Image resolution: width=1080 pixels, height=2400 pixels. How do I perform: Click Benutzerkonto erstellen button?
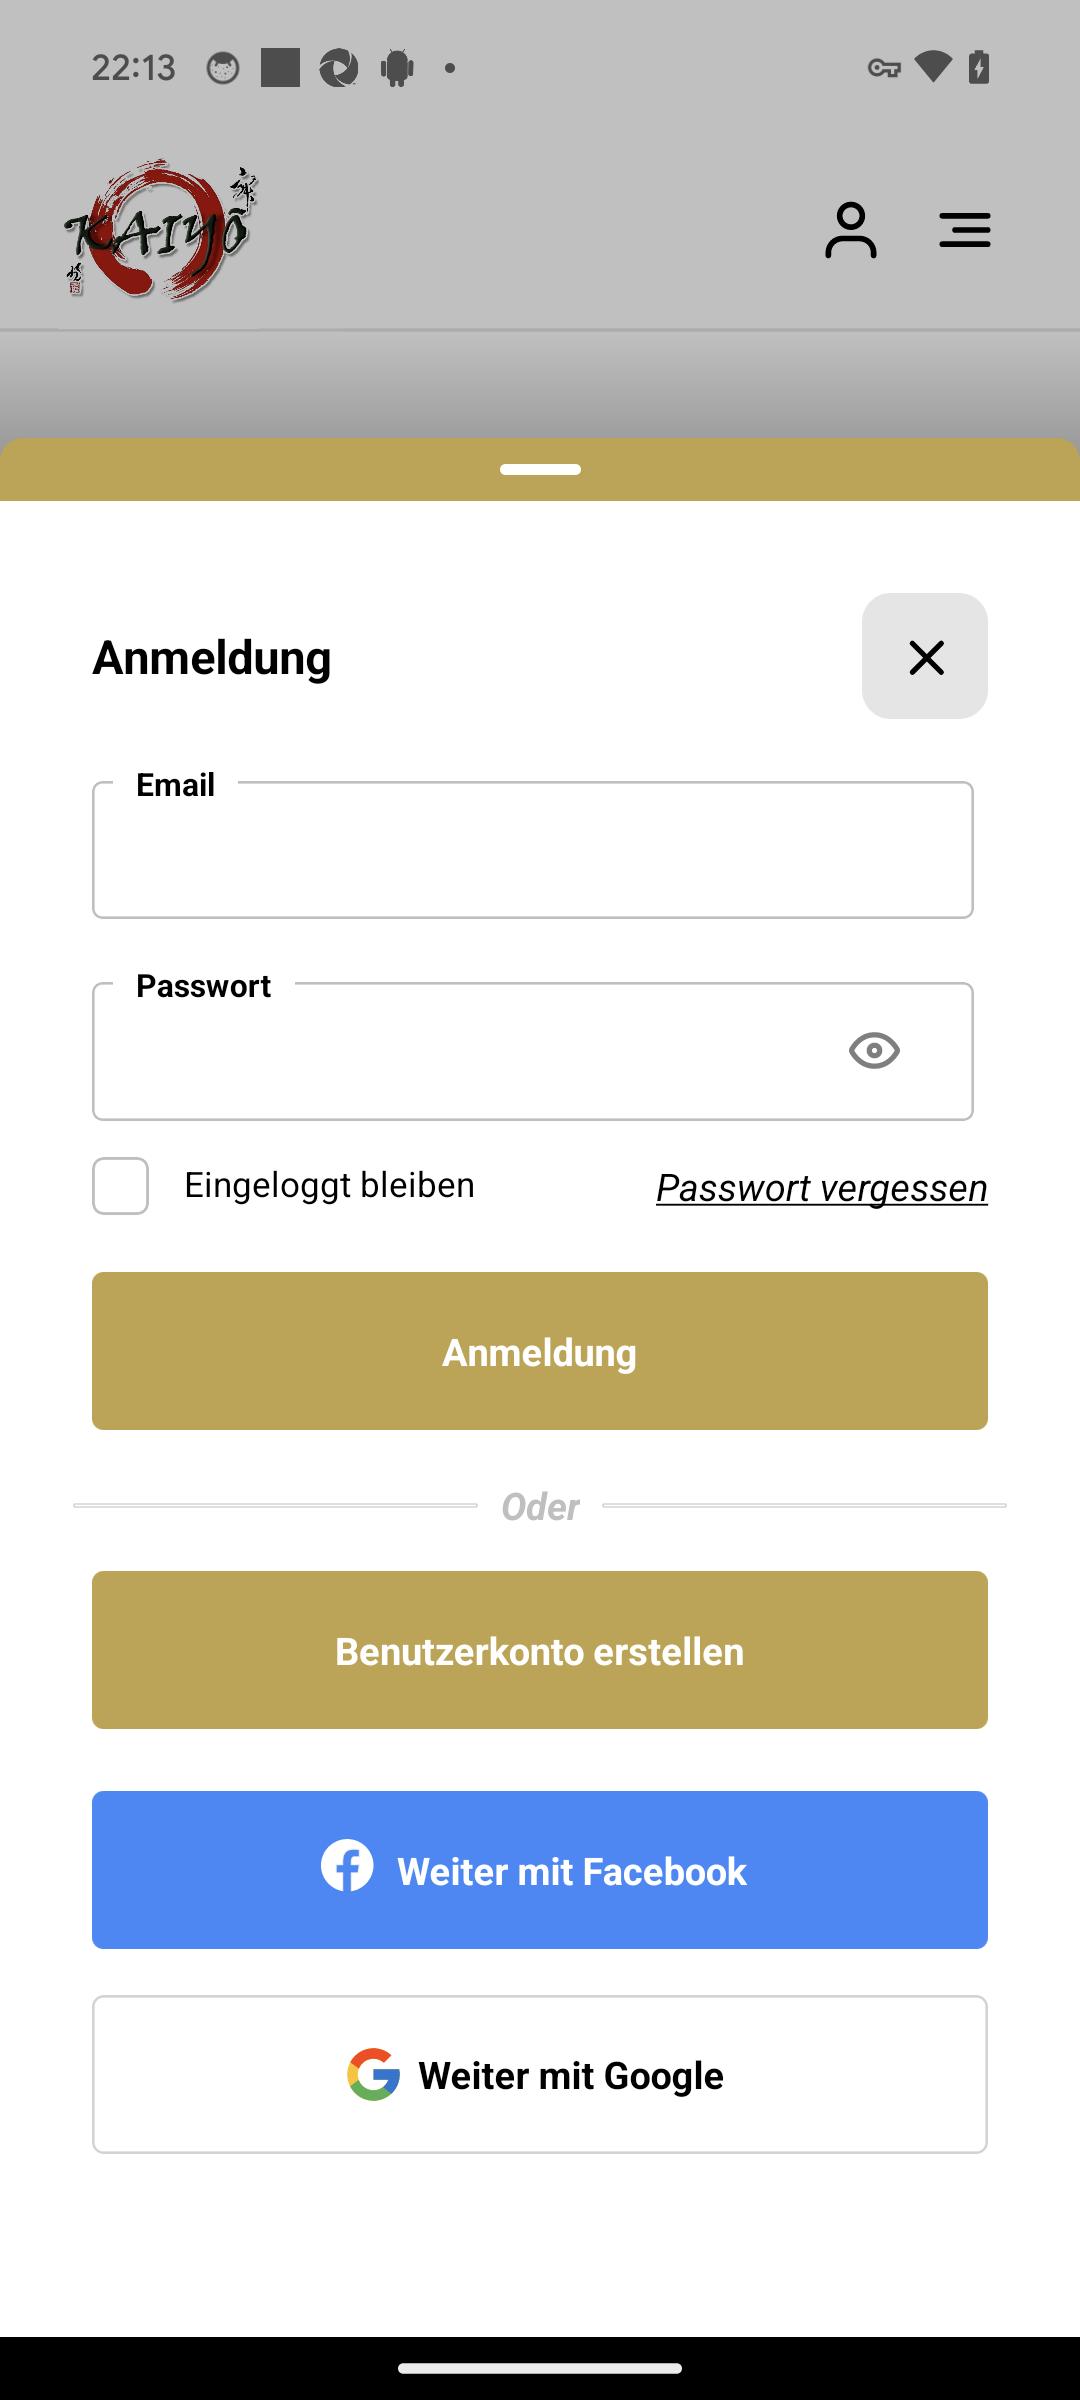coord(540,1650)
